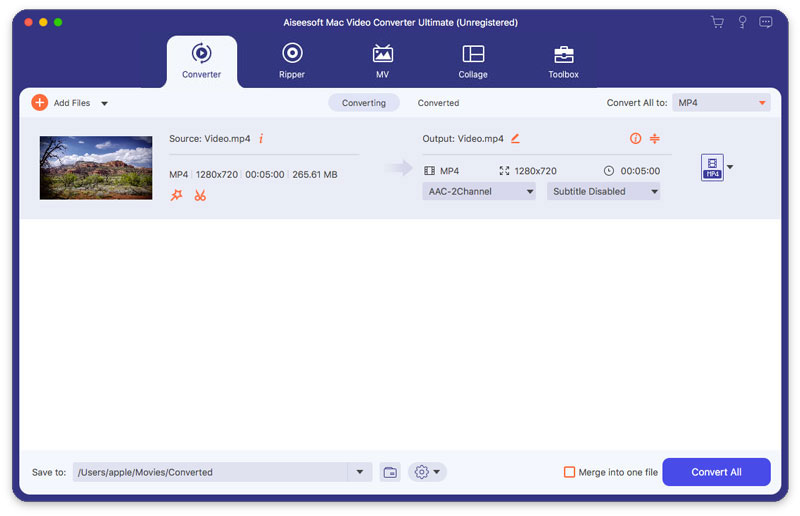View source info for Video.mp4
This screenshot has width=800, height=516.
[261, 138]
